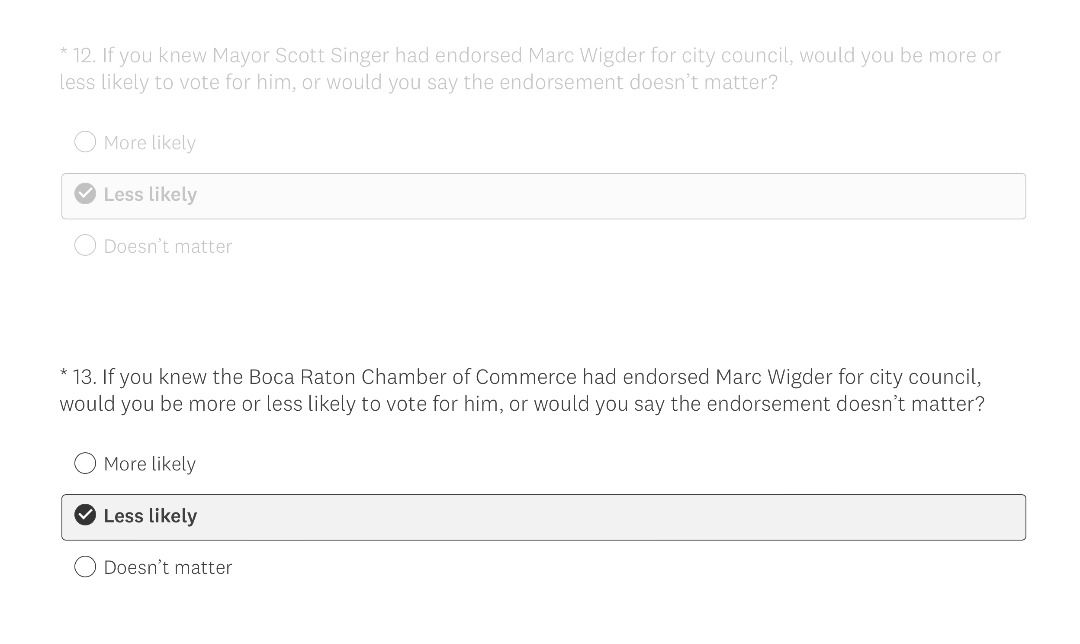Click the checked "Less likely" radio in question 13

[x=85, y=515]
